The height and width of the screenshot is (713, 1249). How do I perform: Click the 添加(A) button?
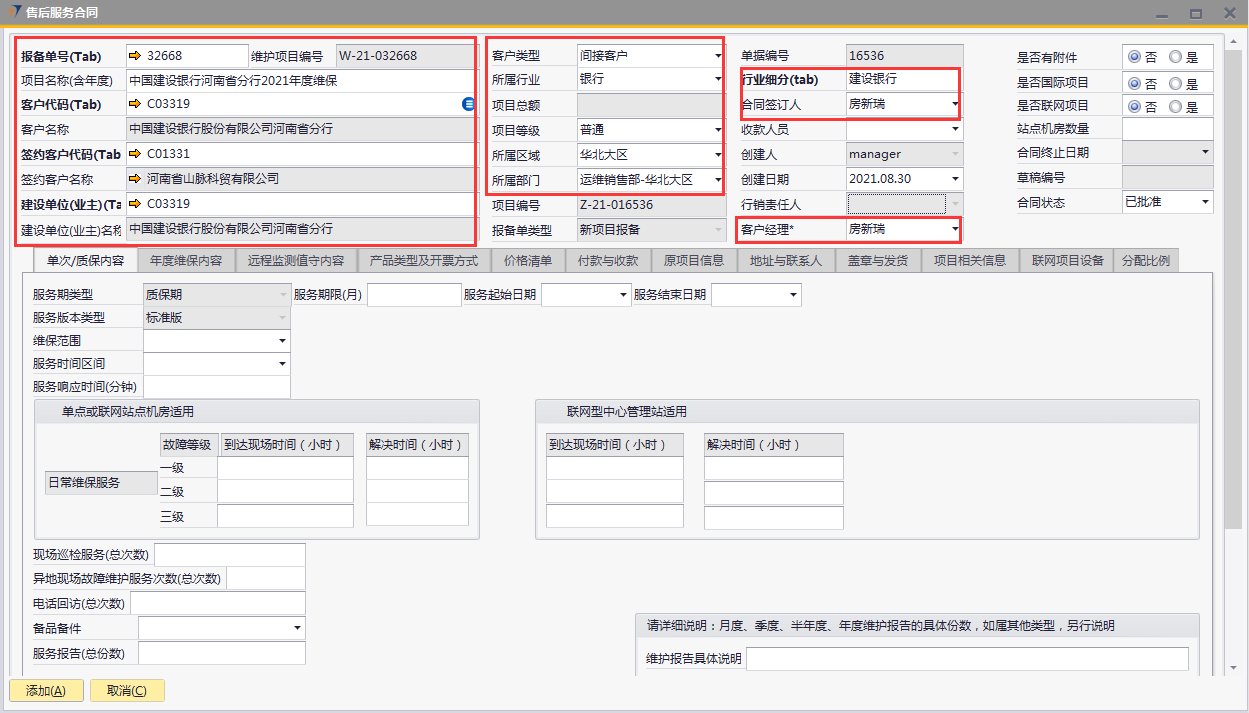[x=46, y=691]
